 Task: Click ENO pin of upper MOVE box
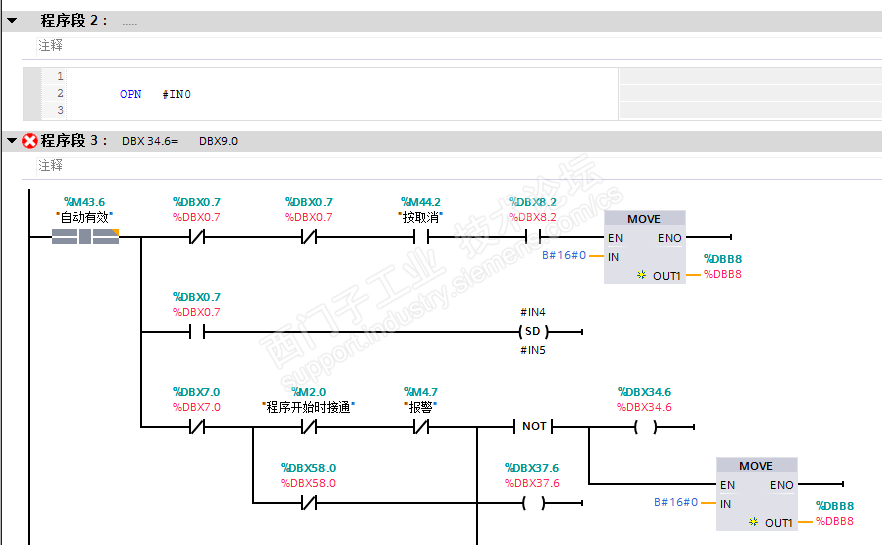[669, 238]
